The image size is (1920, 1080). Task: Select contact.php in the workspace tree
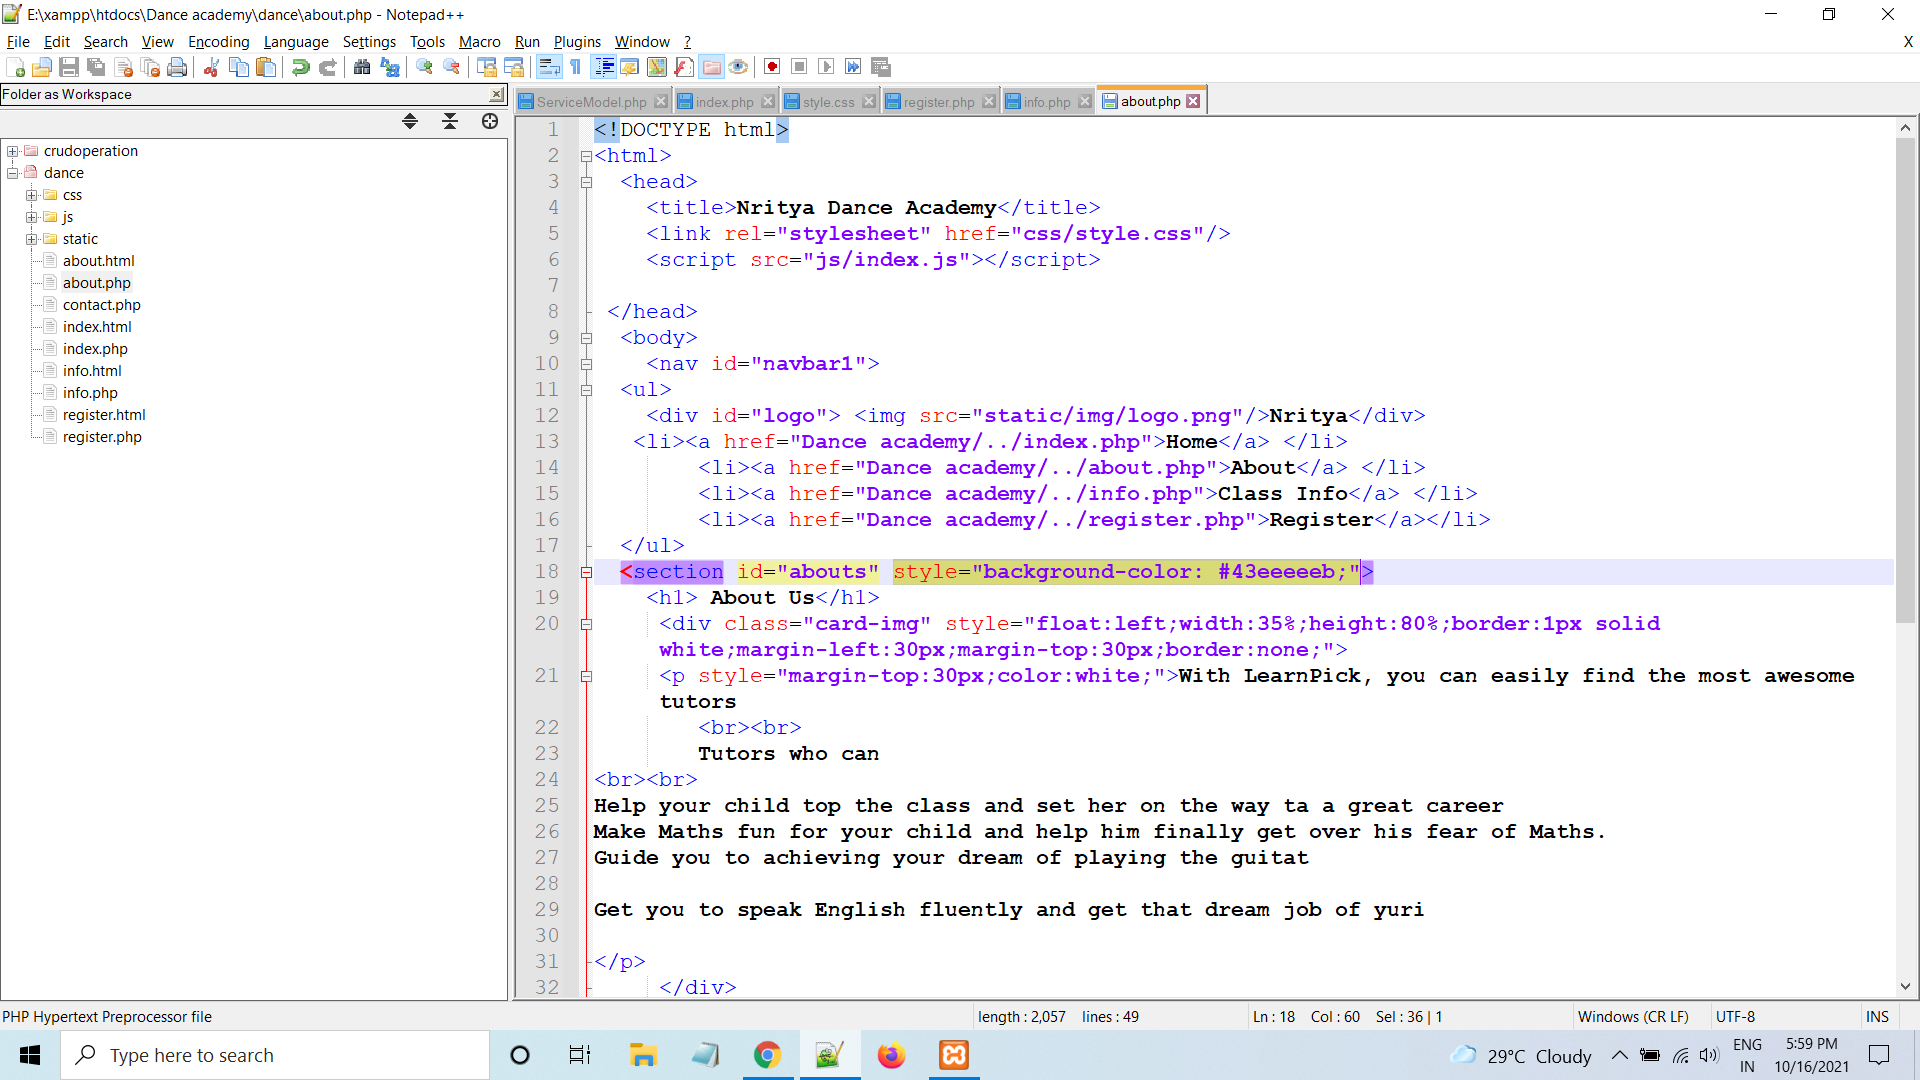pos(102,305)
